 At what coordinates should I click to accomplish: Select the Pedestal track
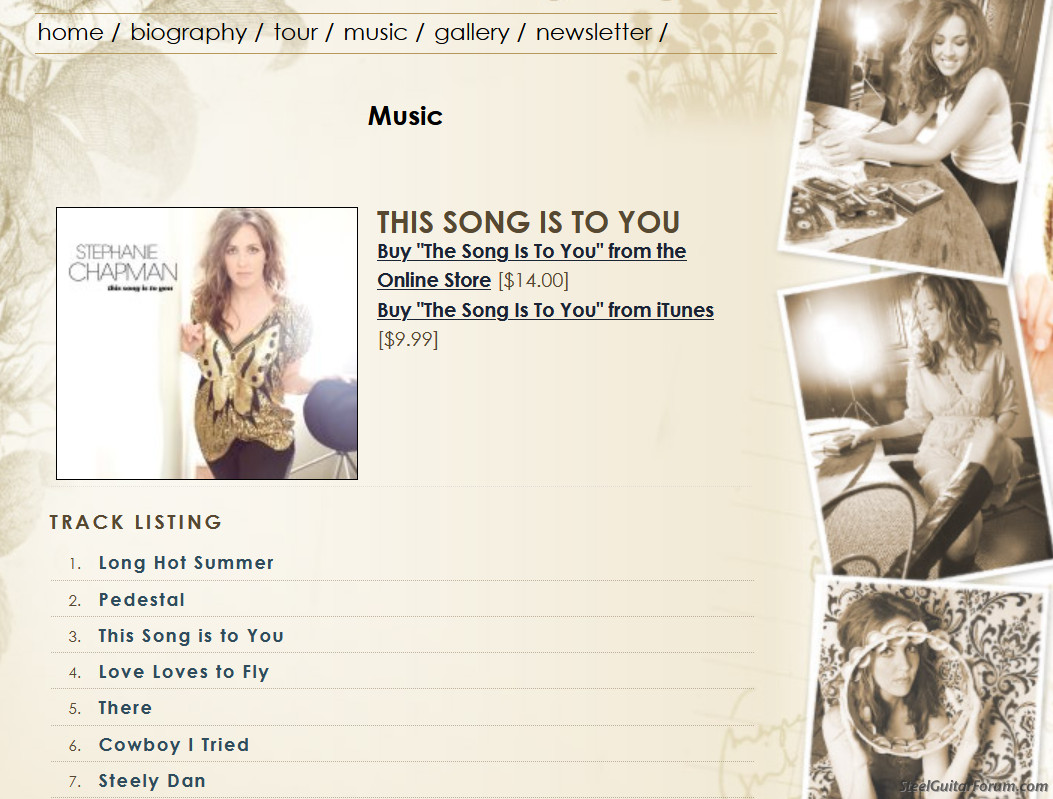(x=142, y=600)
